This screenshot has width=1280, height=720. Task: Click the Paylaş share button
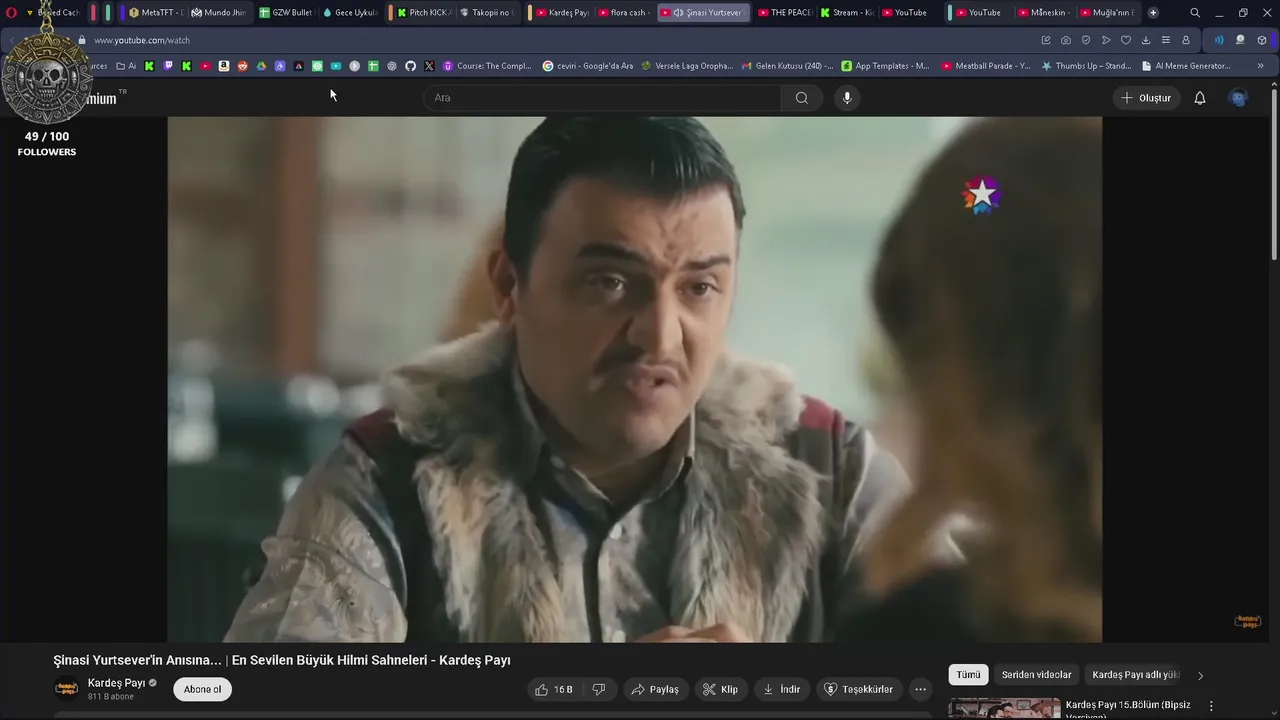pyautogui.click(x=655, y=689)
